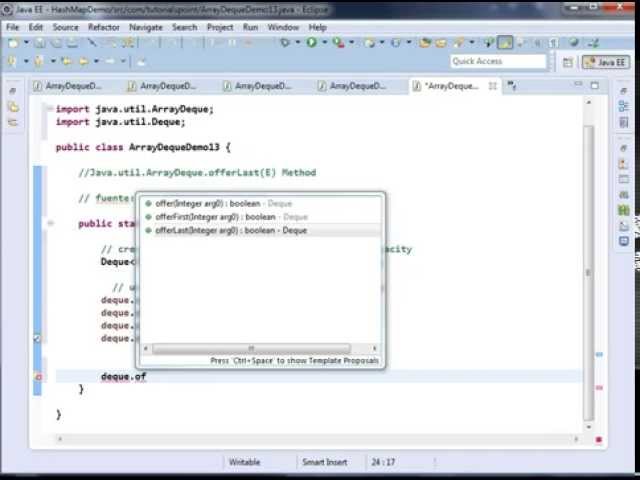
Task: Click the editor scroll down arrow
Action: 589,427
